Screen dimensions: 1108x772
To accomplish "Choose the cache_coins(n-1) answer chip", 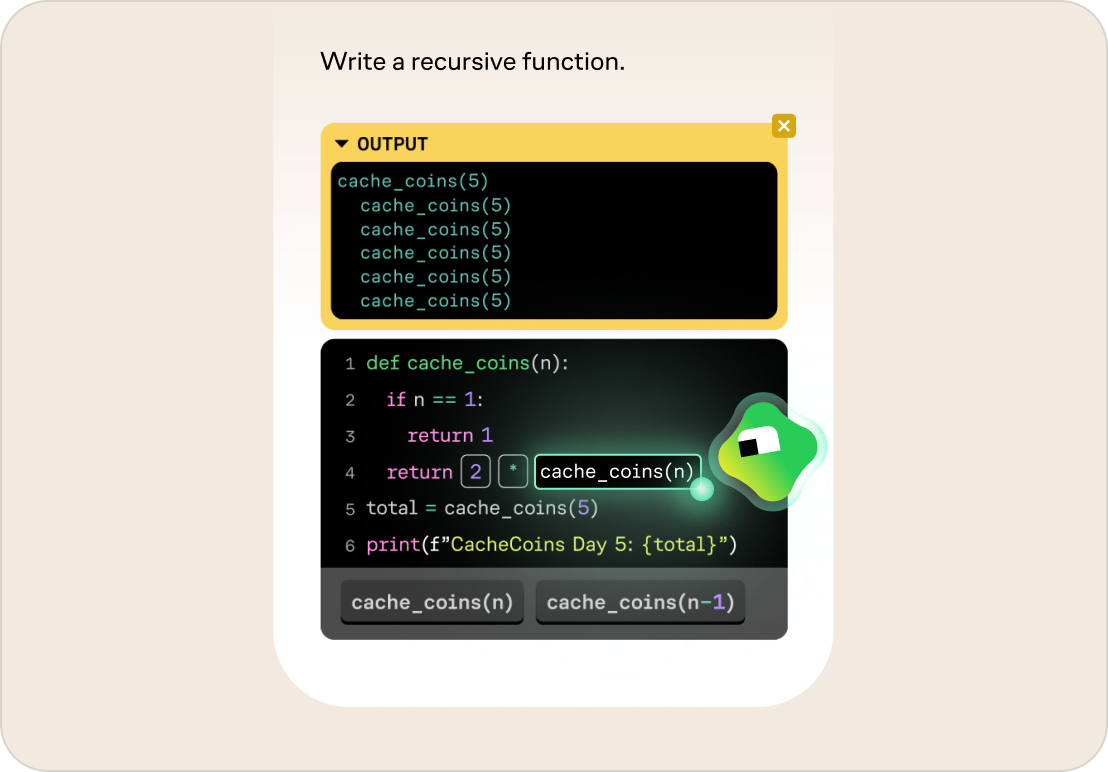I will pyautogui.click(x=640, y=602).
